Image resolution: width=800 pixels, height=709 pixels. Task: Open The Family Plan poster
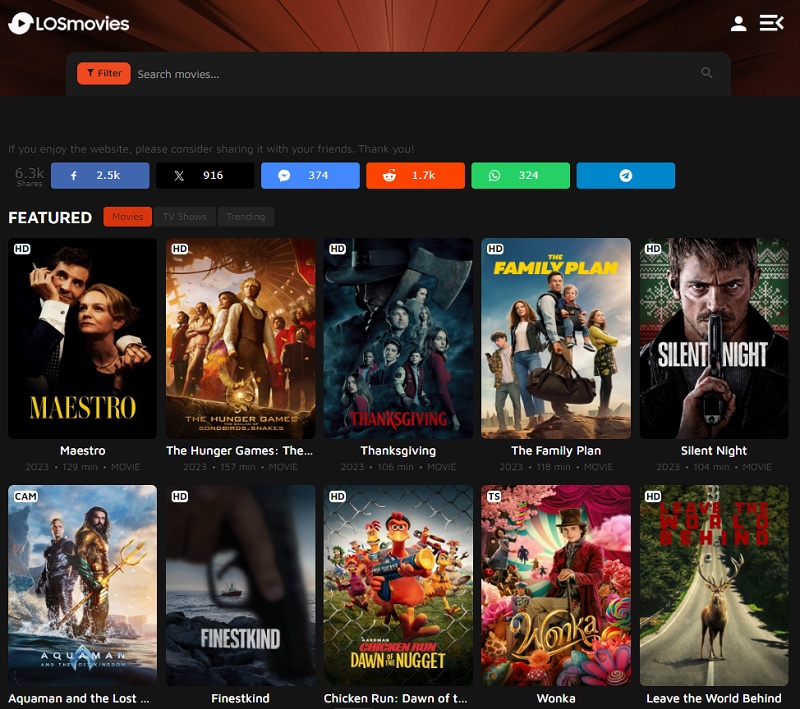(556, 338)
